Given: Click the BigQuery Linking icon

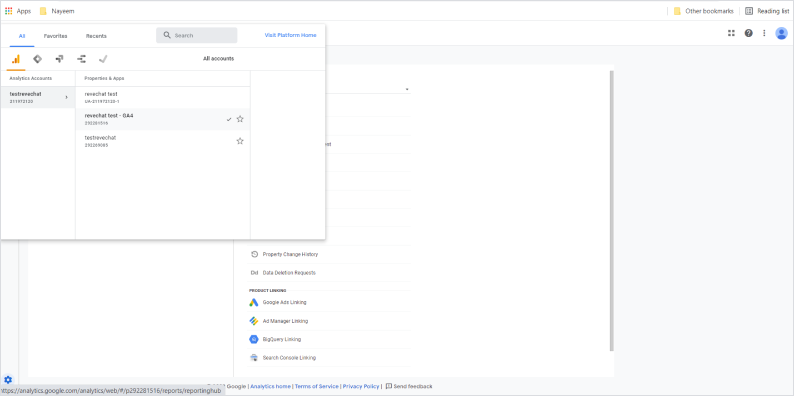Looking at the screenshot, I should (x=254, y=339).
